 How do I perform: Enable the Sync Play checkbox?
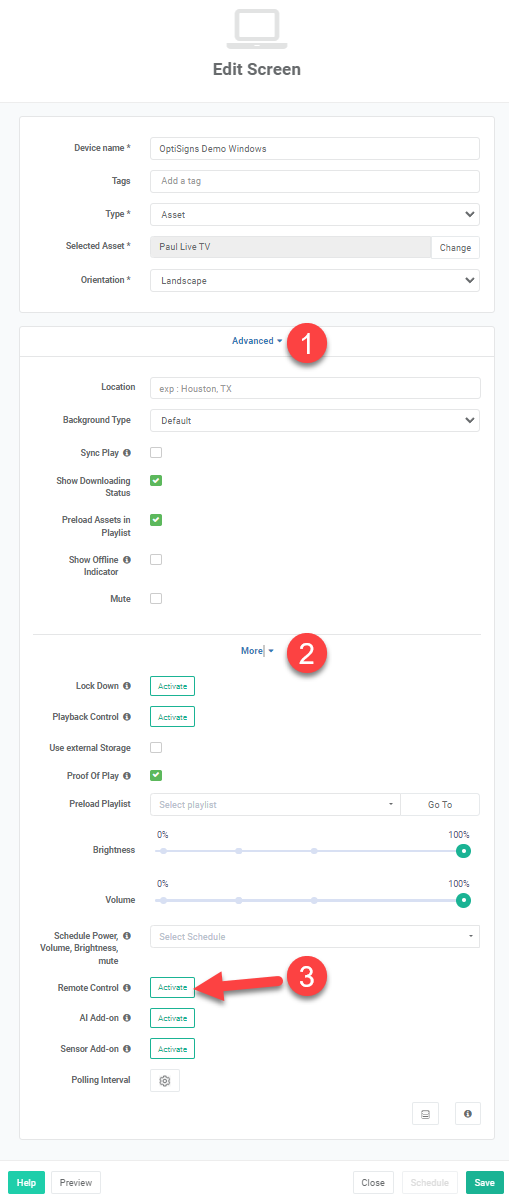tap(156, 452)
